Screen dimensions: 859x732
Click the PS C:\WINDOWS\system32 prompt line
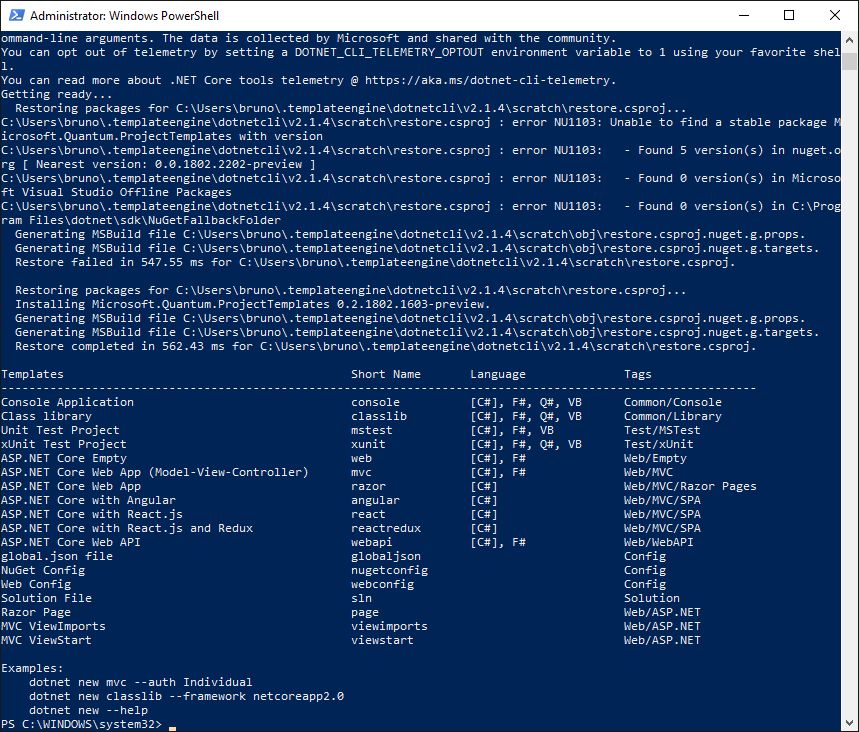click(x=80, y=724)
